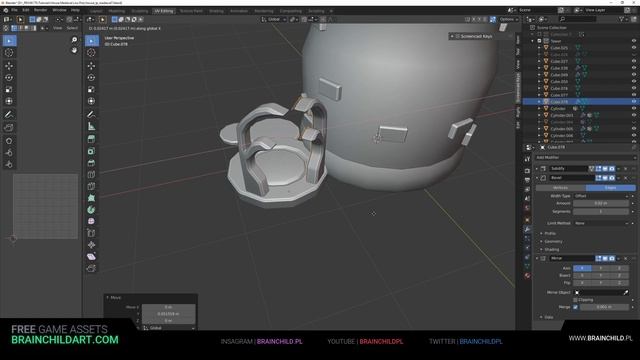Toggle Mirror Axis X button
Viewport: 640px width, 360px height.
582,268
